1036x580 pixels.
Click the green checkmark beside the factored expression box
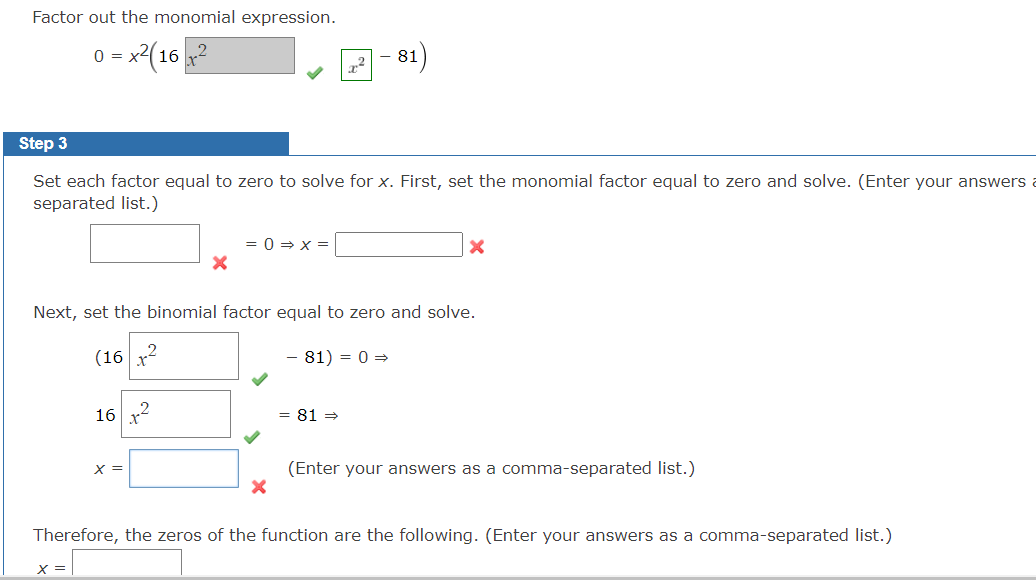click(x=313, y=71)
